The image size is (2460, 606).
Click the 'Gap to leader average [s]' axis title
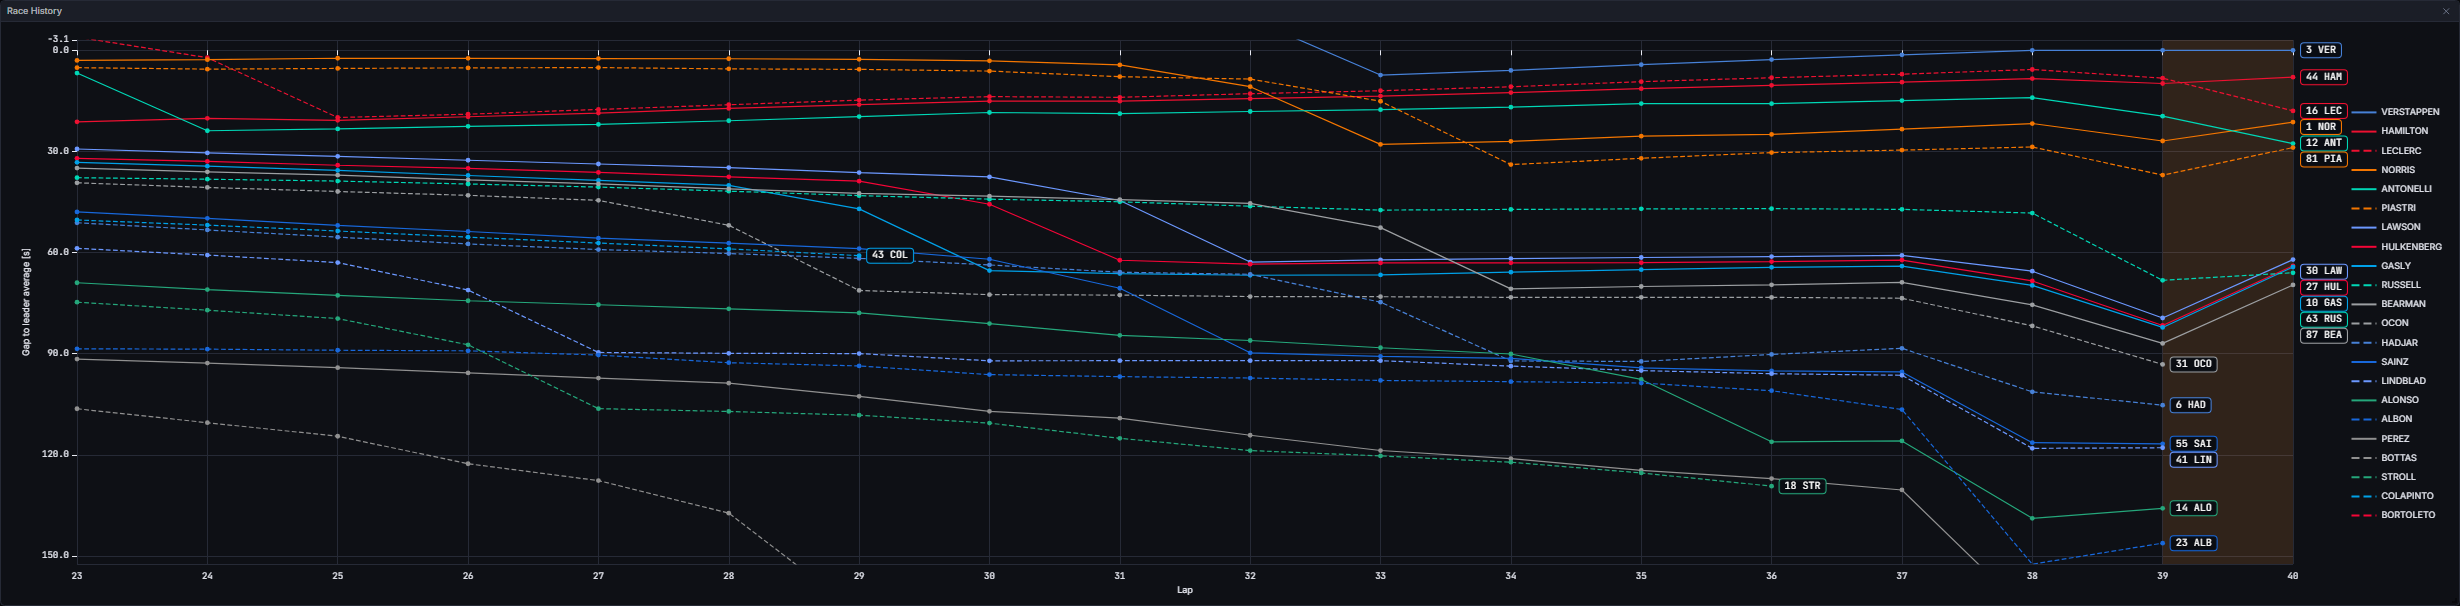(27, 302)
